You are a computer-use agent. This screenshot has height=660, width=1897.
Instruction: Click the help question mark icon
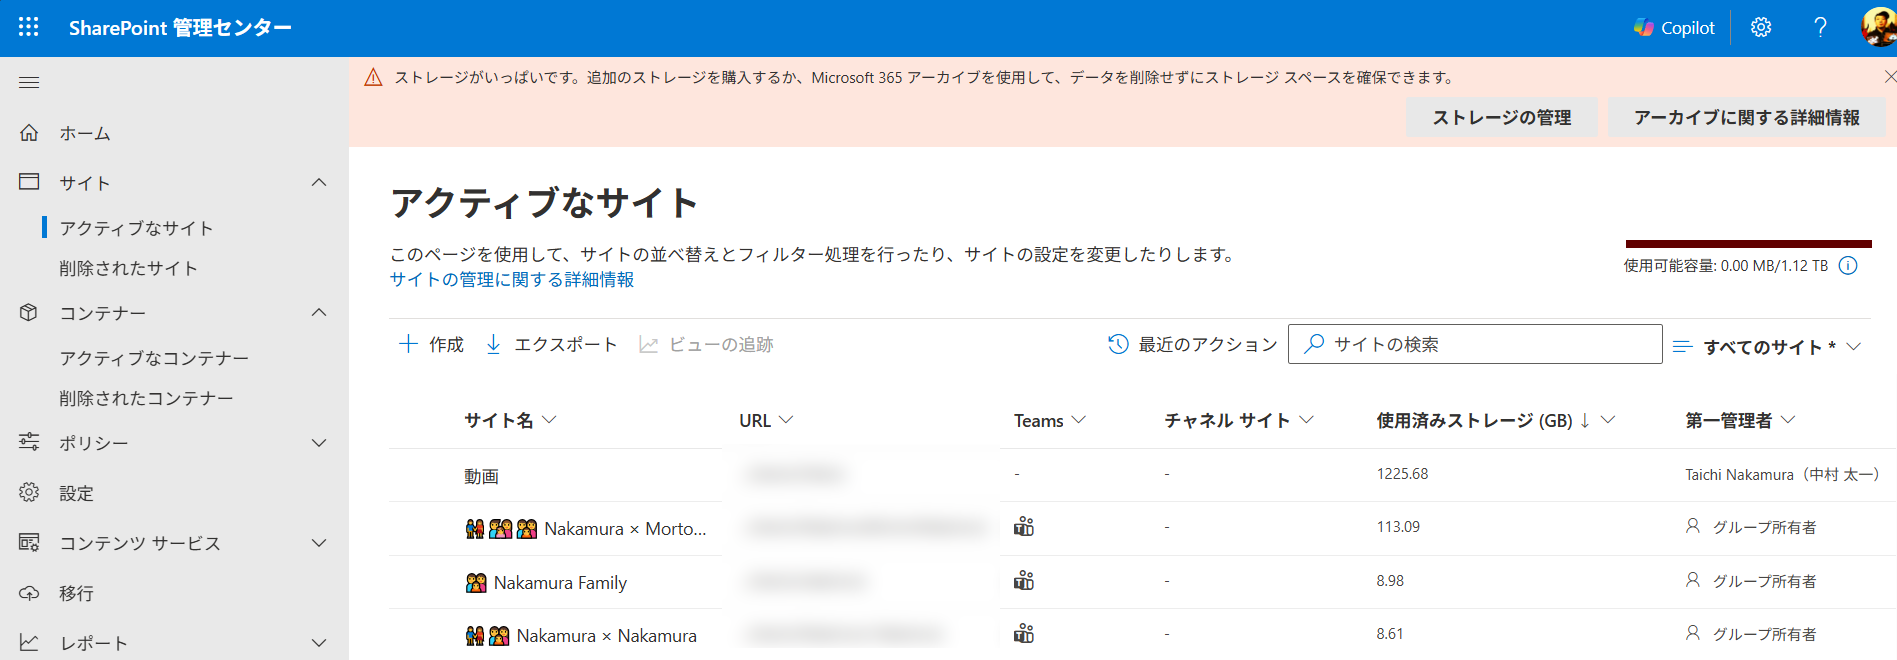point(1820,28)
